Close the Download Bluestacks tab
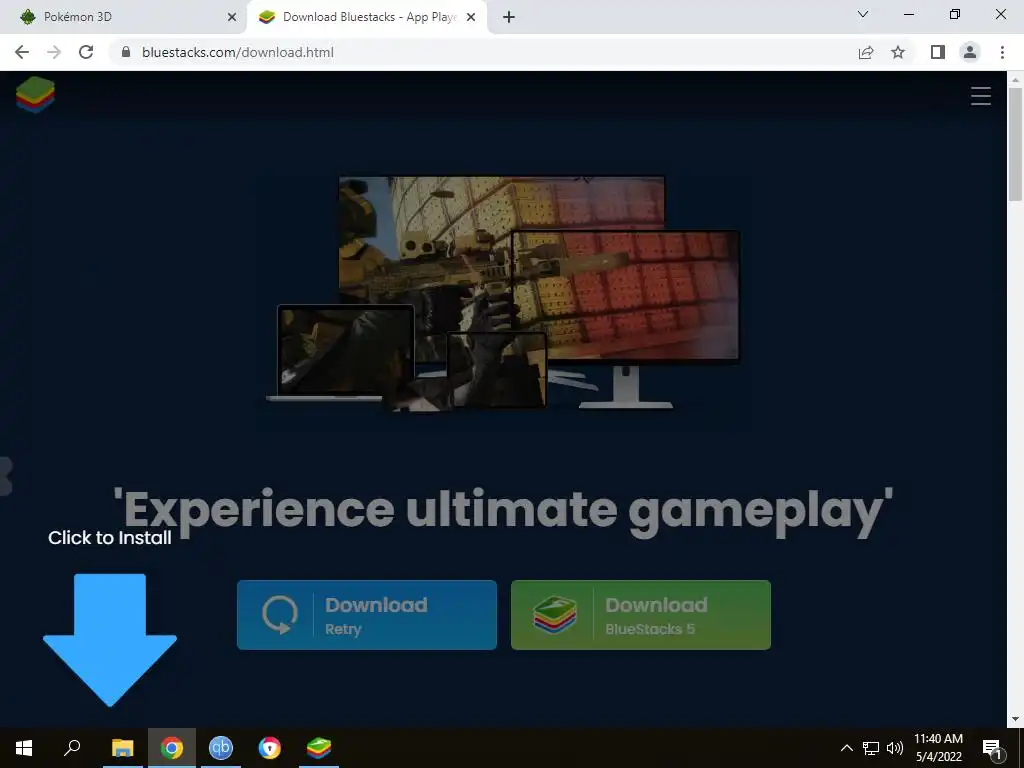This screenshot has height=768, width=1024. pyautogui.click(x=471, y=18)
